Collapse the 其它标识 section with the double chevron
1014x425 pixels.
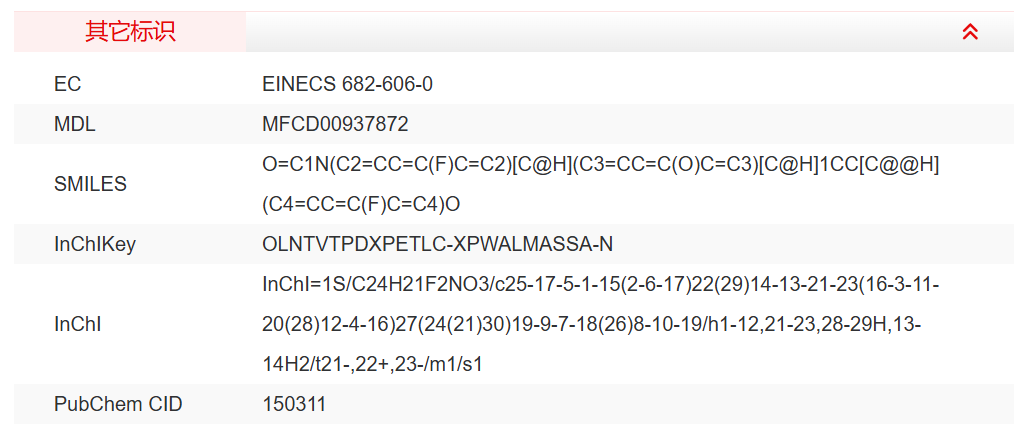pos(969,32)
